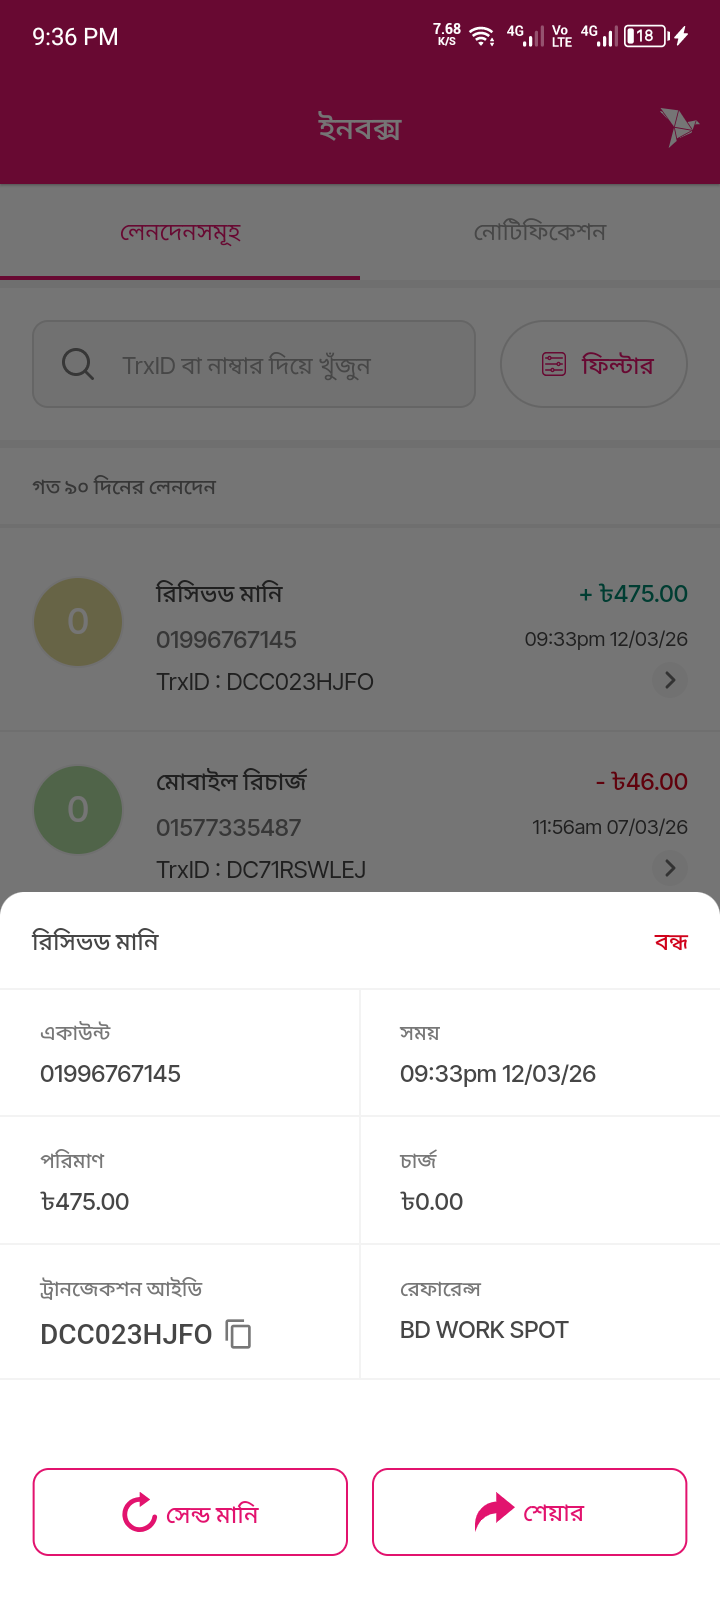Image resolution: width=720 pixels, height=1612 pixels.
Task: Tap the Send Money repeat arrow icon
Action: tap(140, 1512)
